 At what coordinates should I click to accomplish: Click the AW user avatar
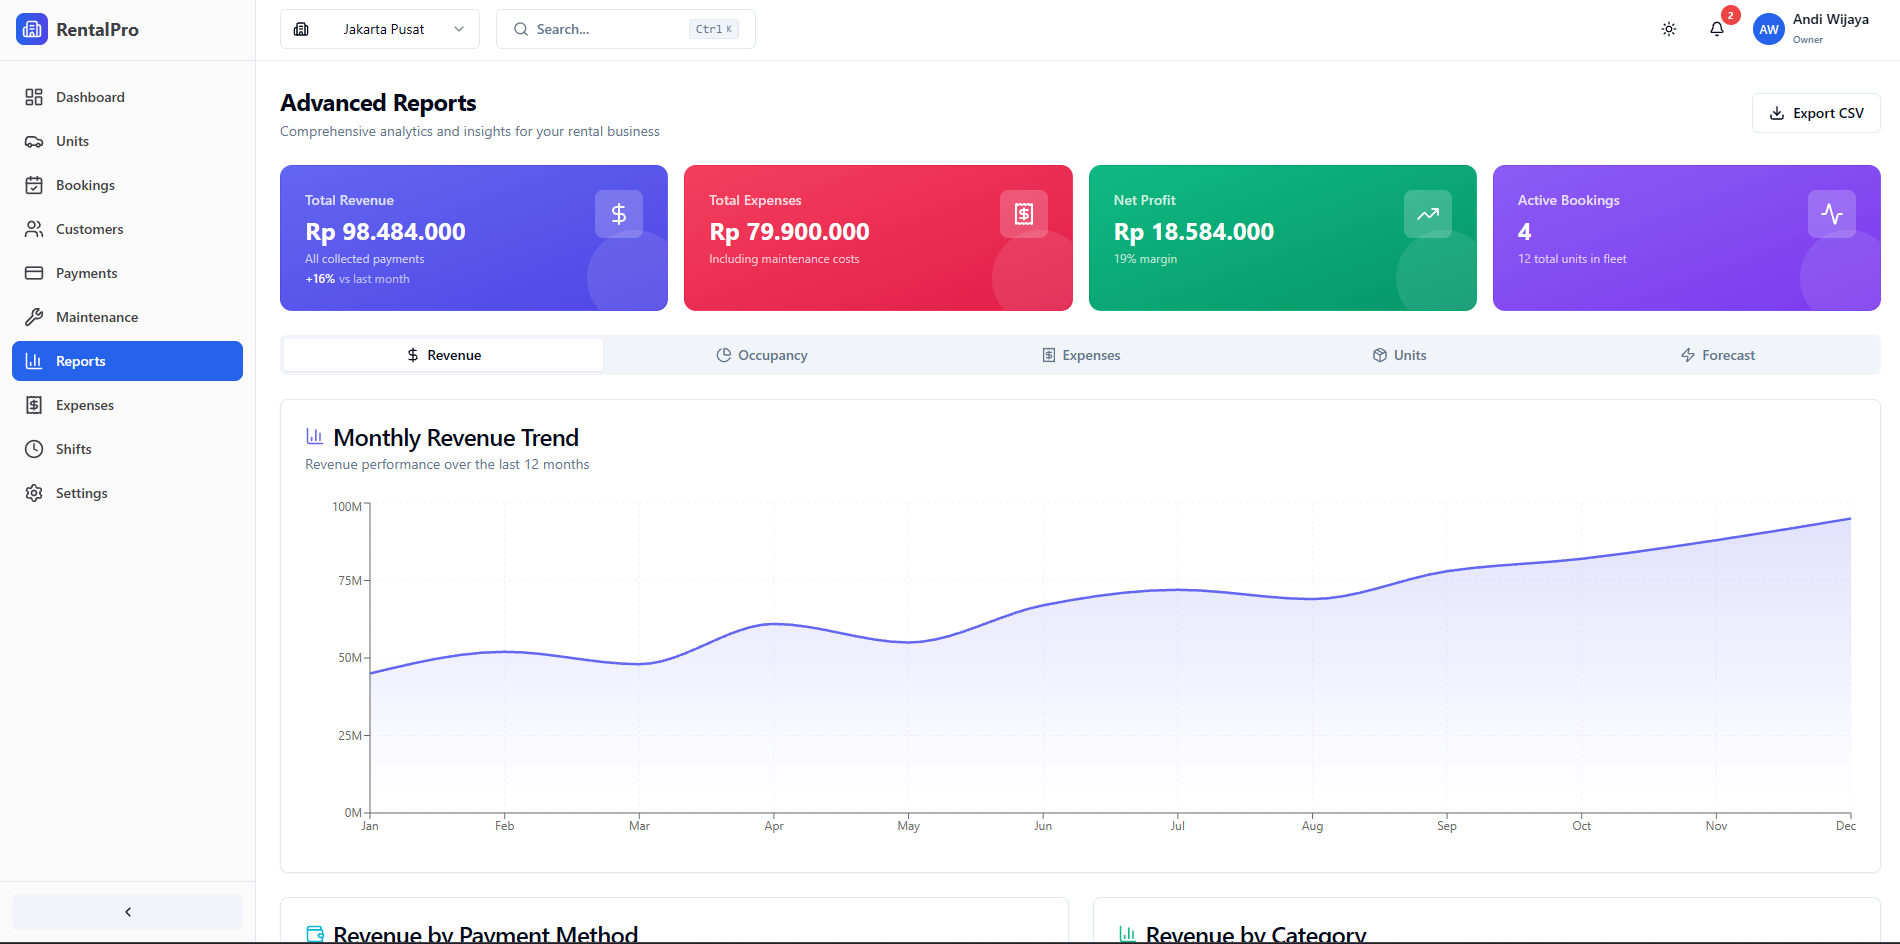1768,29
